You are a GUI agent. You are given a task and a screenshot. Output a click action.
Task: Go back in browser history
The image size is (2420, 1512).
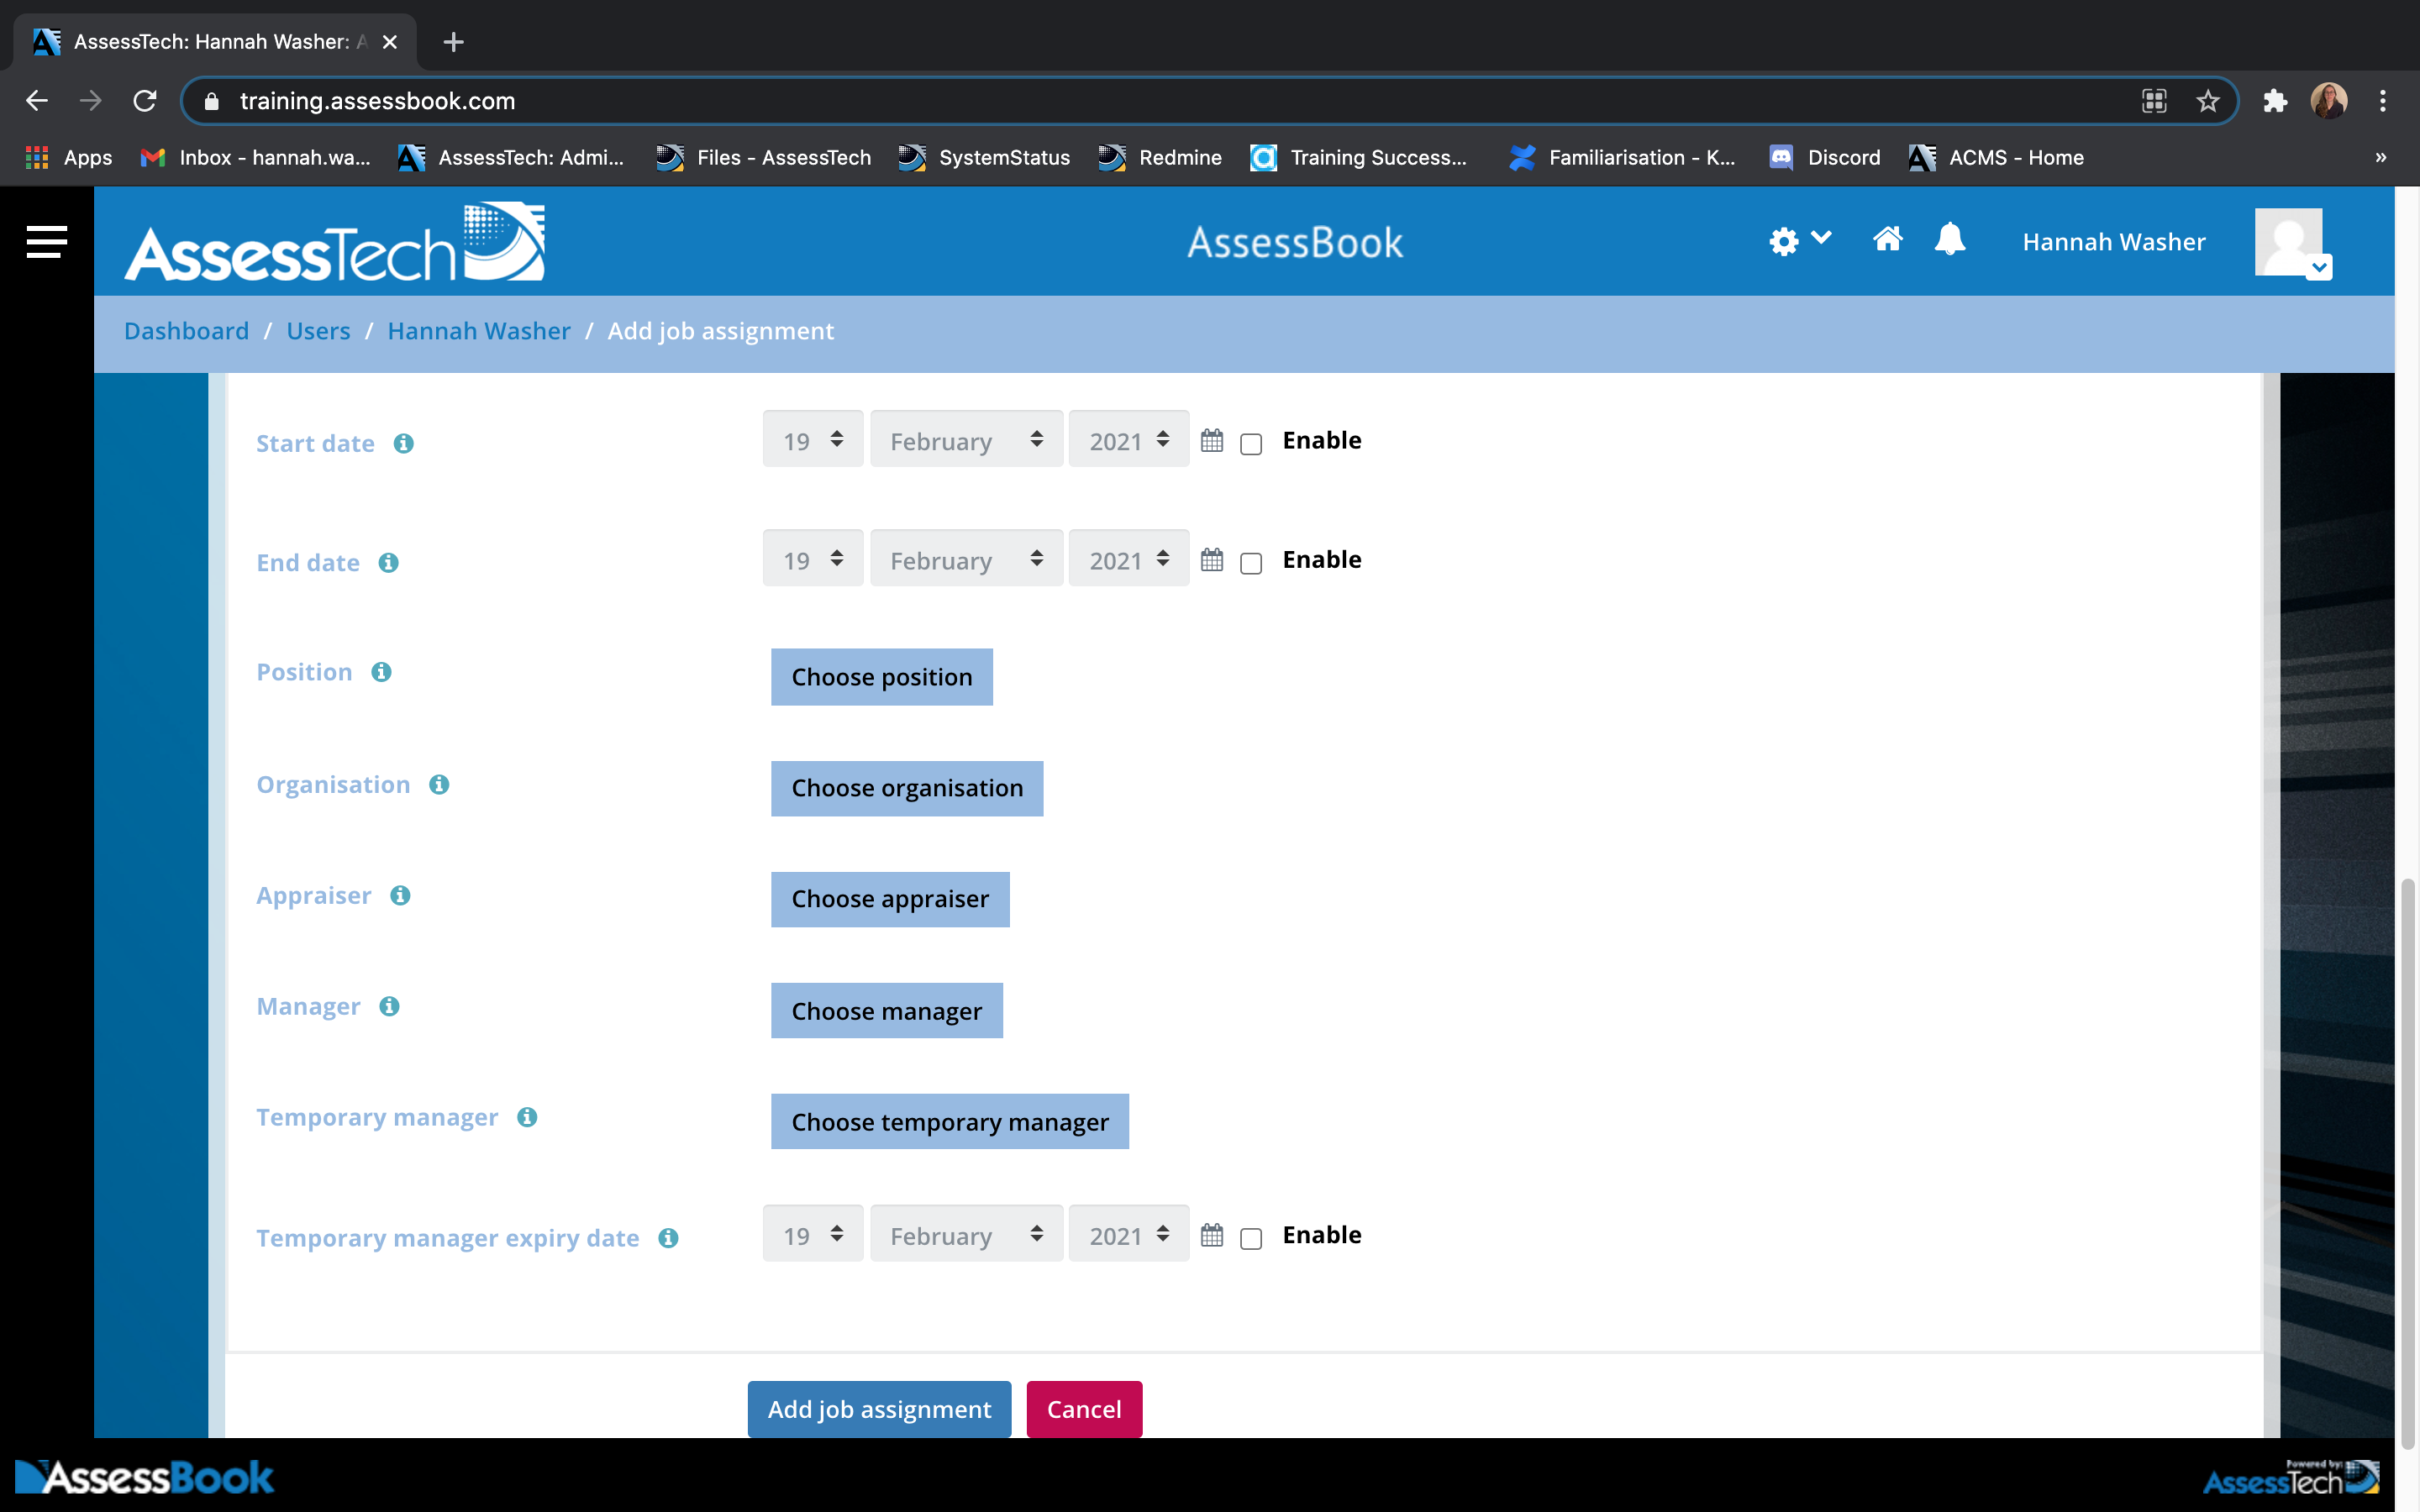[37, 101]
